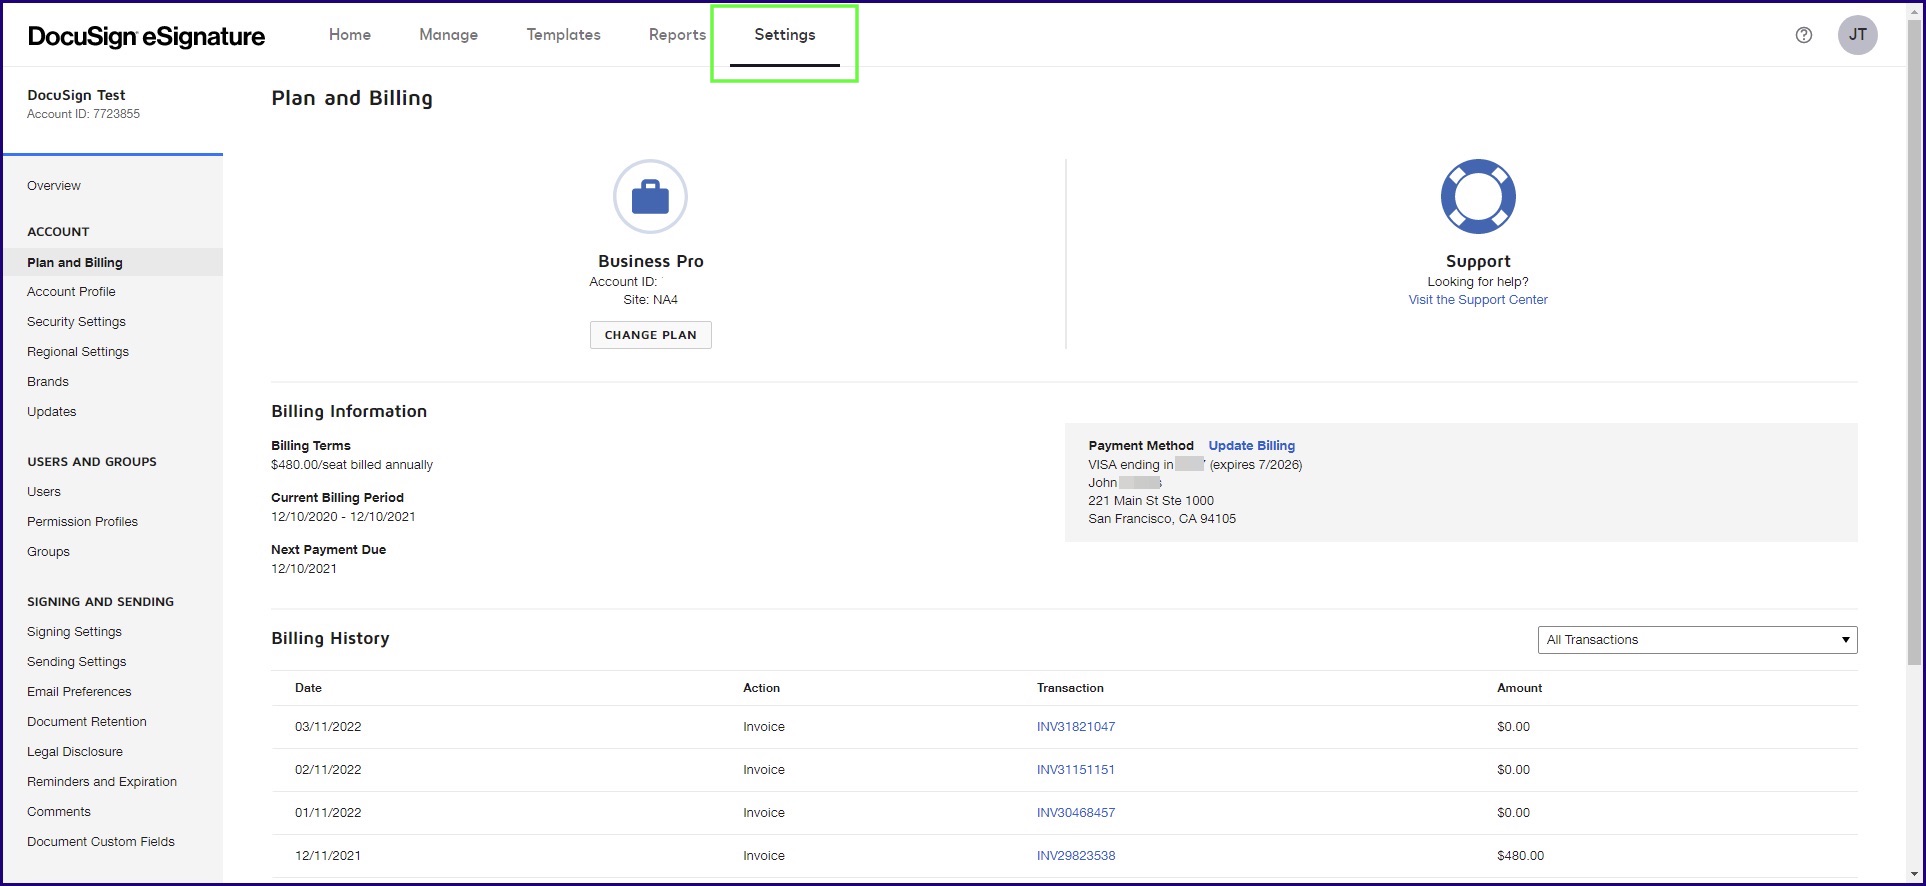
Task: Select Security Settings in sidebar
Action: click(x=76, y=322)
